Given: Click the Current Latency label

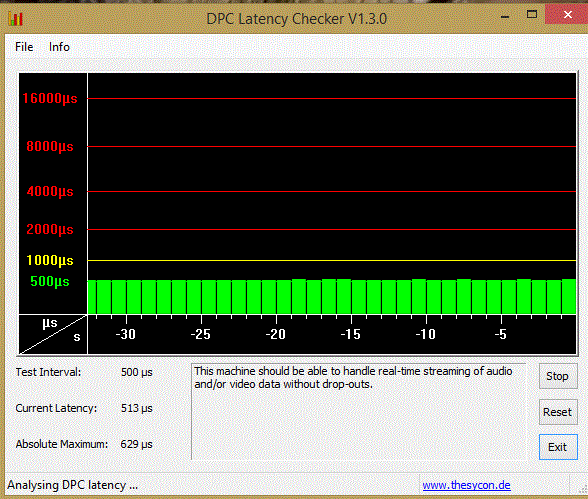Looking at the screenshot, I should pos(56,408).
